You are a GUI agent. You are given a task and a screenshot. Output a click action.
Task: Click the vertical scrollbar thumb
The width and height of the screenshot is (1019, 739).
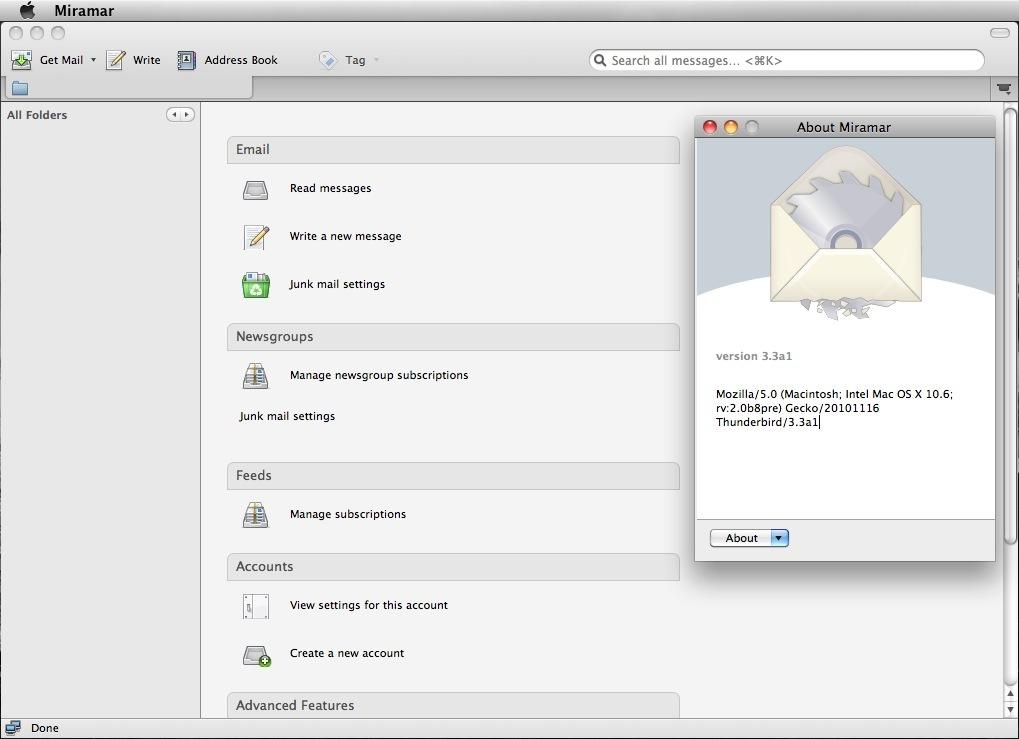1010,327
